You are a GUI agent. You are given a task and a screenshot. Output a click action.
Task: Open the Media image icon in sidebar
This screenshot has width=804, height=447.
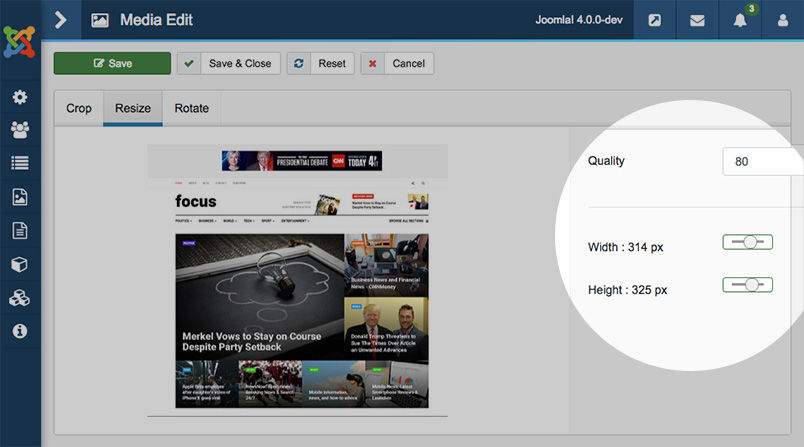[x=20, y=197]
